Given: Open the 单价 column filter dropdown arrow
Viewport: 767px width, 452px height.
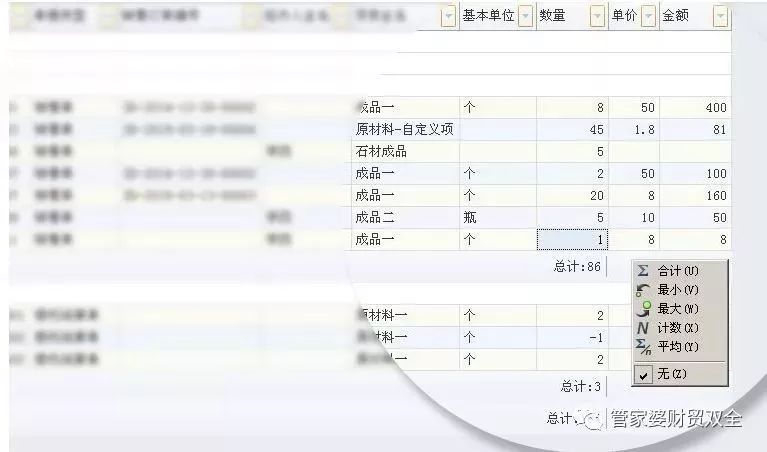Looking at the screenshot, I should click(x=648, y=17).
